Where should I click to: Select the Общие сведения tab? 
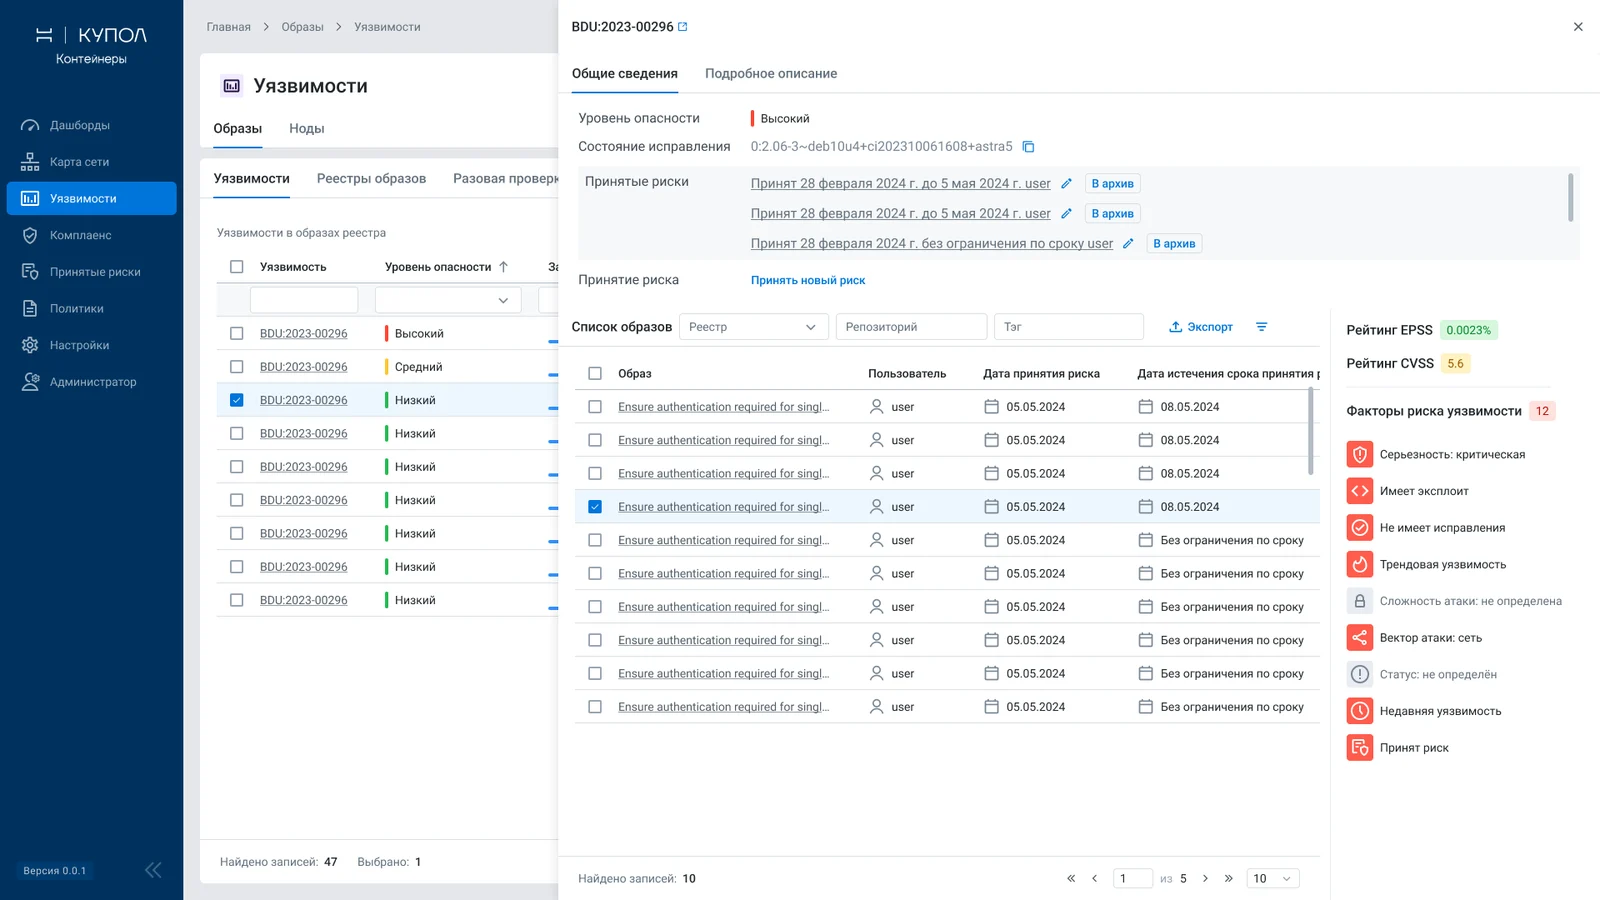pos(625,74)
